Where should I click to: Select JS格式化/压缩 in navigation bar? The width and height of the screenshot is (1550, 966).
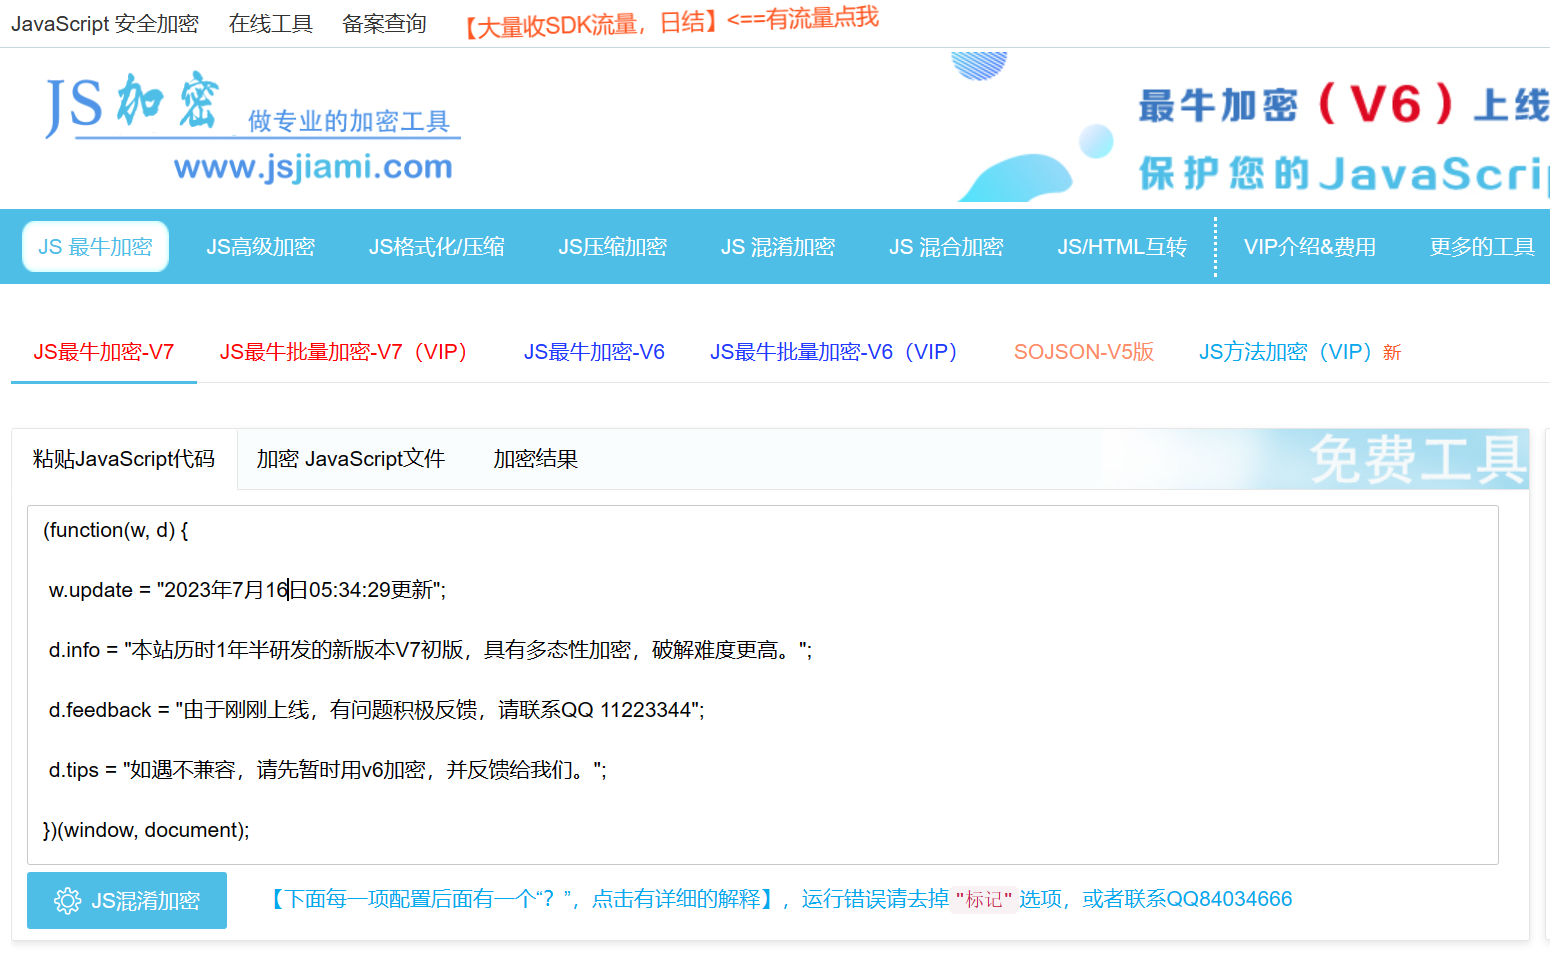[x=436, y=247]
